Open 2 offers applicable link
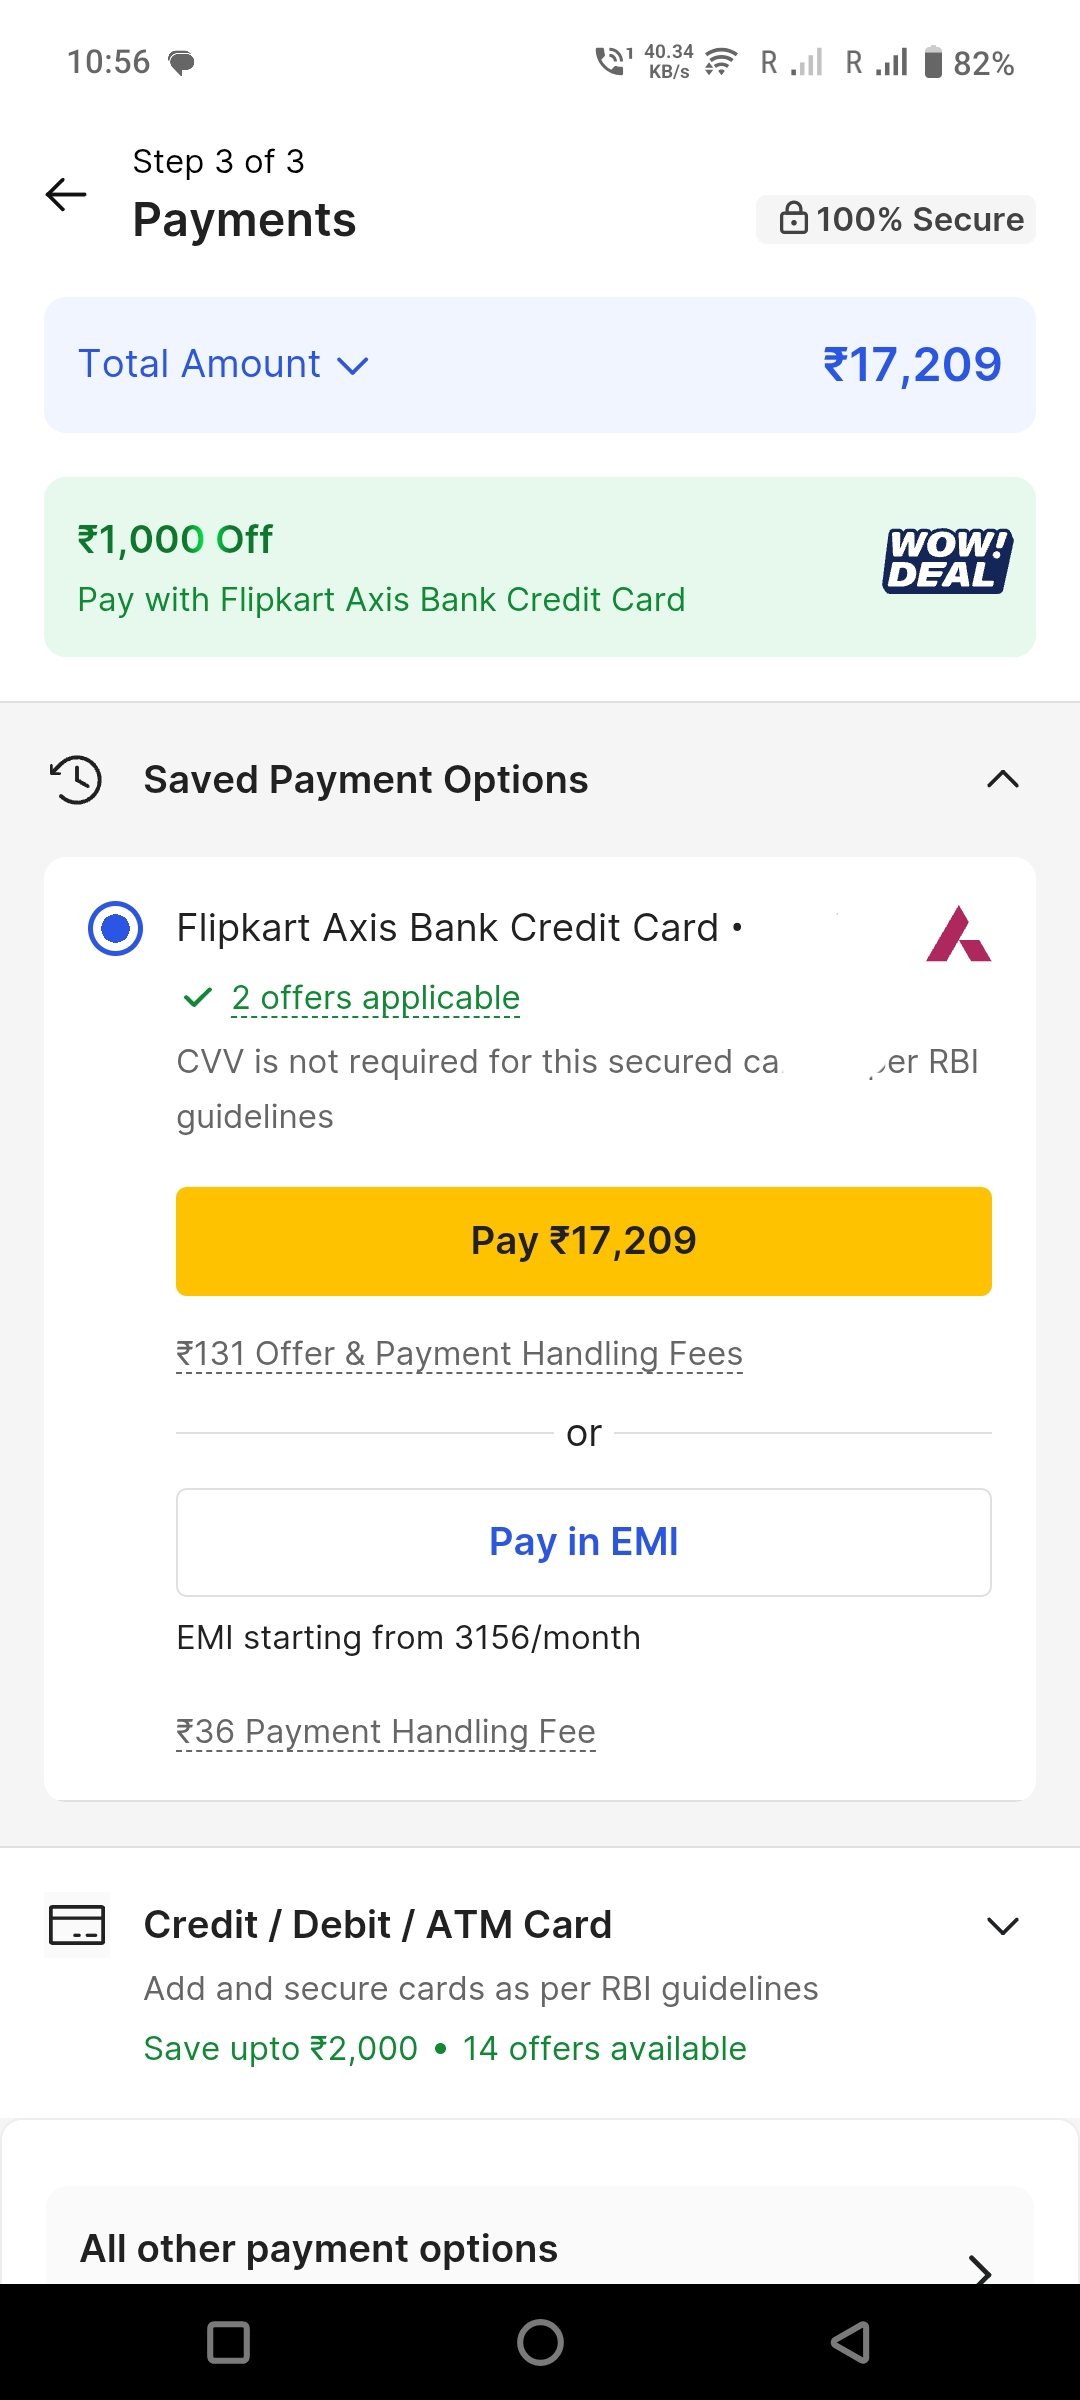 pyautogui.click(x=375, y=998)
